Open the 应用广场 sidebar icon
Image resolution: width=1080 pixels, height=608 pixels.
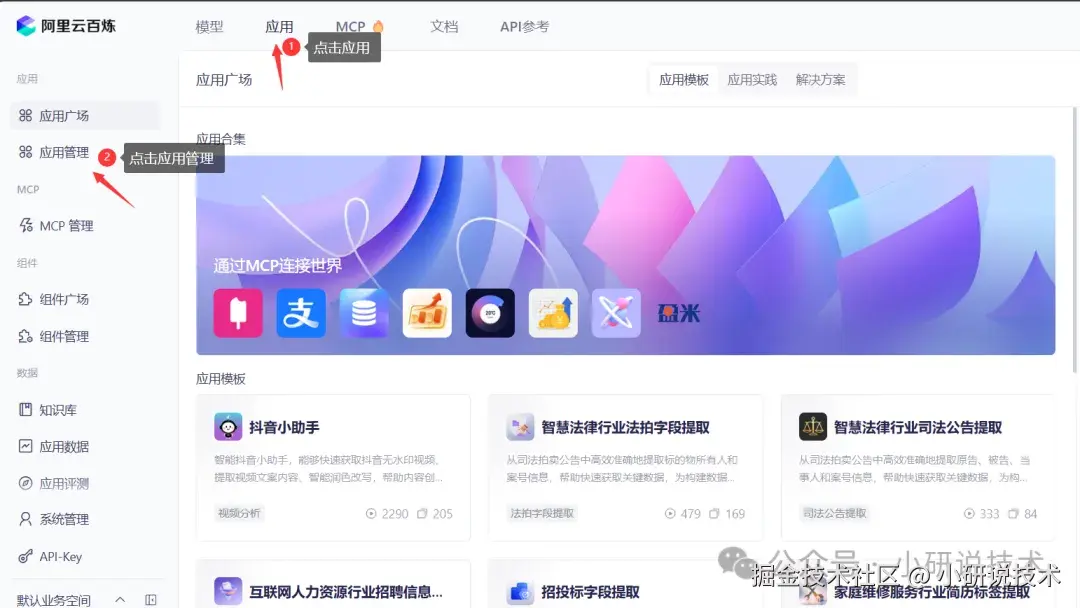click(x=25, y=116)
